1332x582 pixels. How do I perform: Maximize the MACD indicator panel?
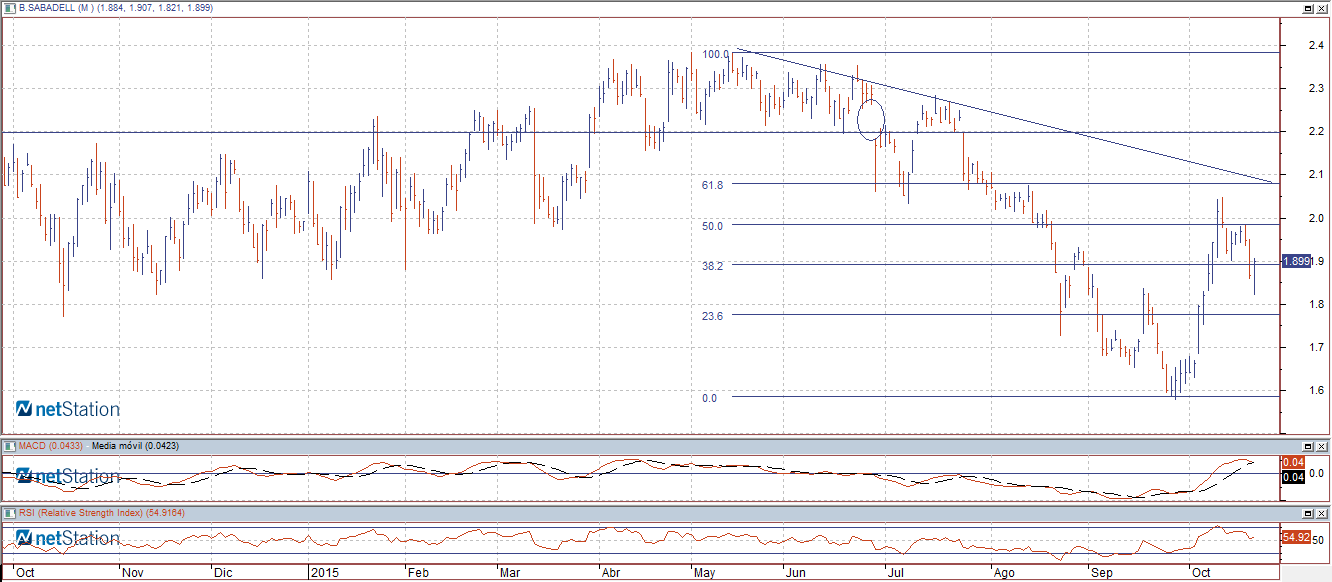click(1306, 445)
